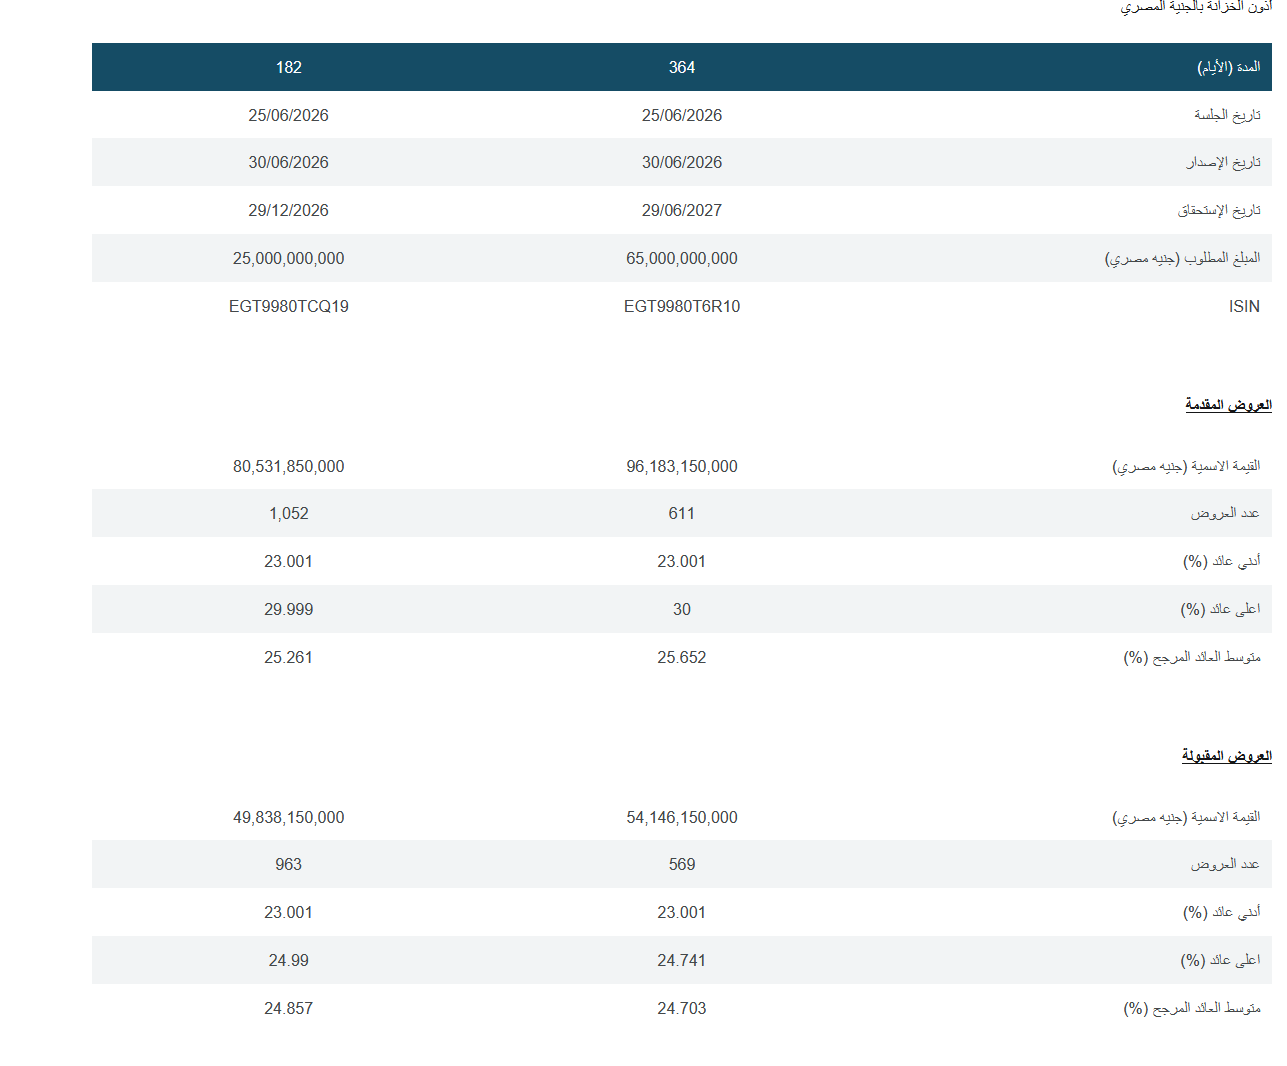Click the تاريخ الإصدار row label

1223,162
